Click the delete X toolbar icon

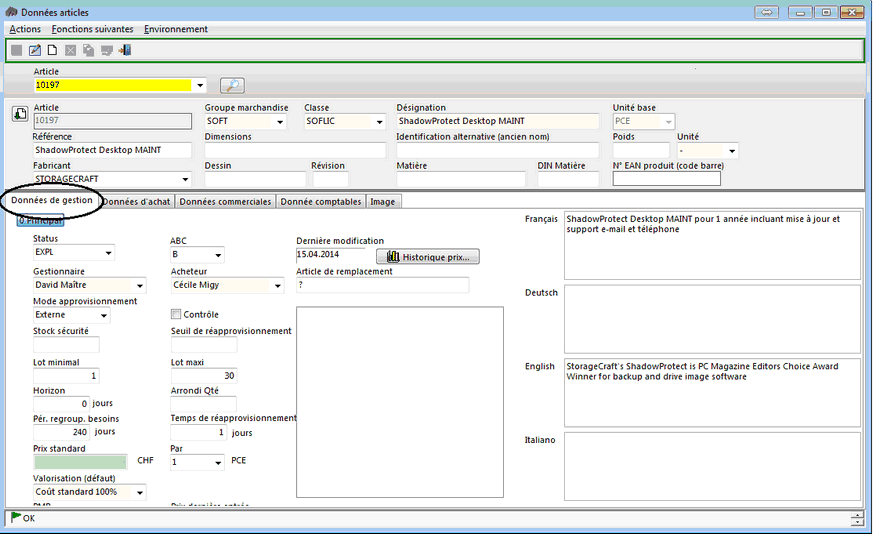[70, 51]
